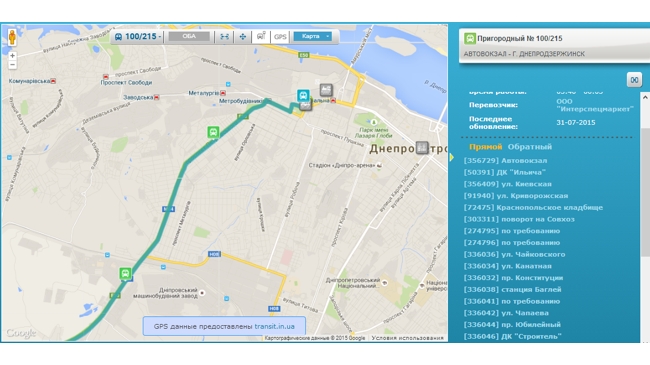The height and width of the screenshot is (365, 650).
Task: Click the fit-route-to-view toolbar icon
Action: coord(224,37)
